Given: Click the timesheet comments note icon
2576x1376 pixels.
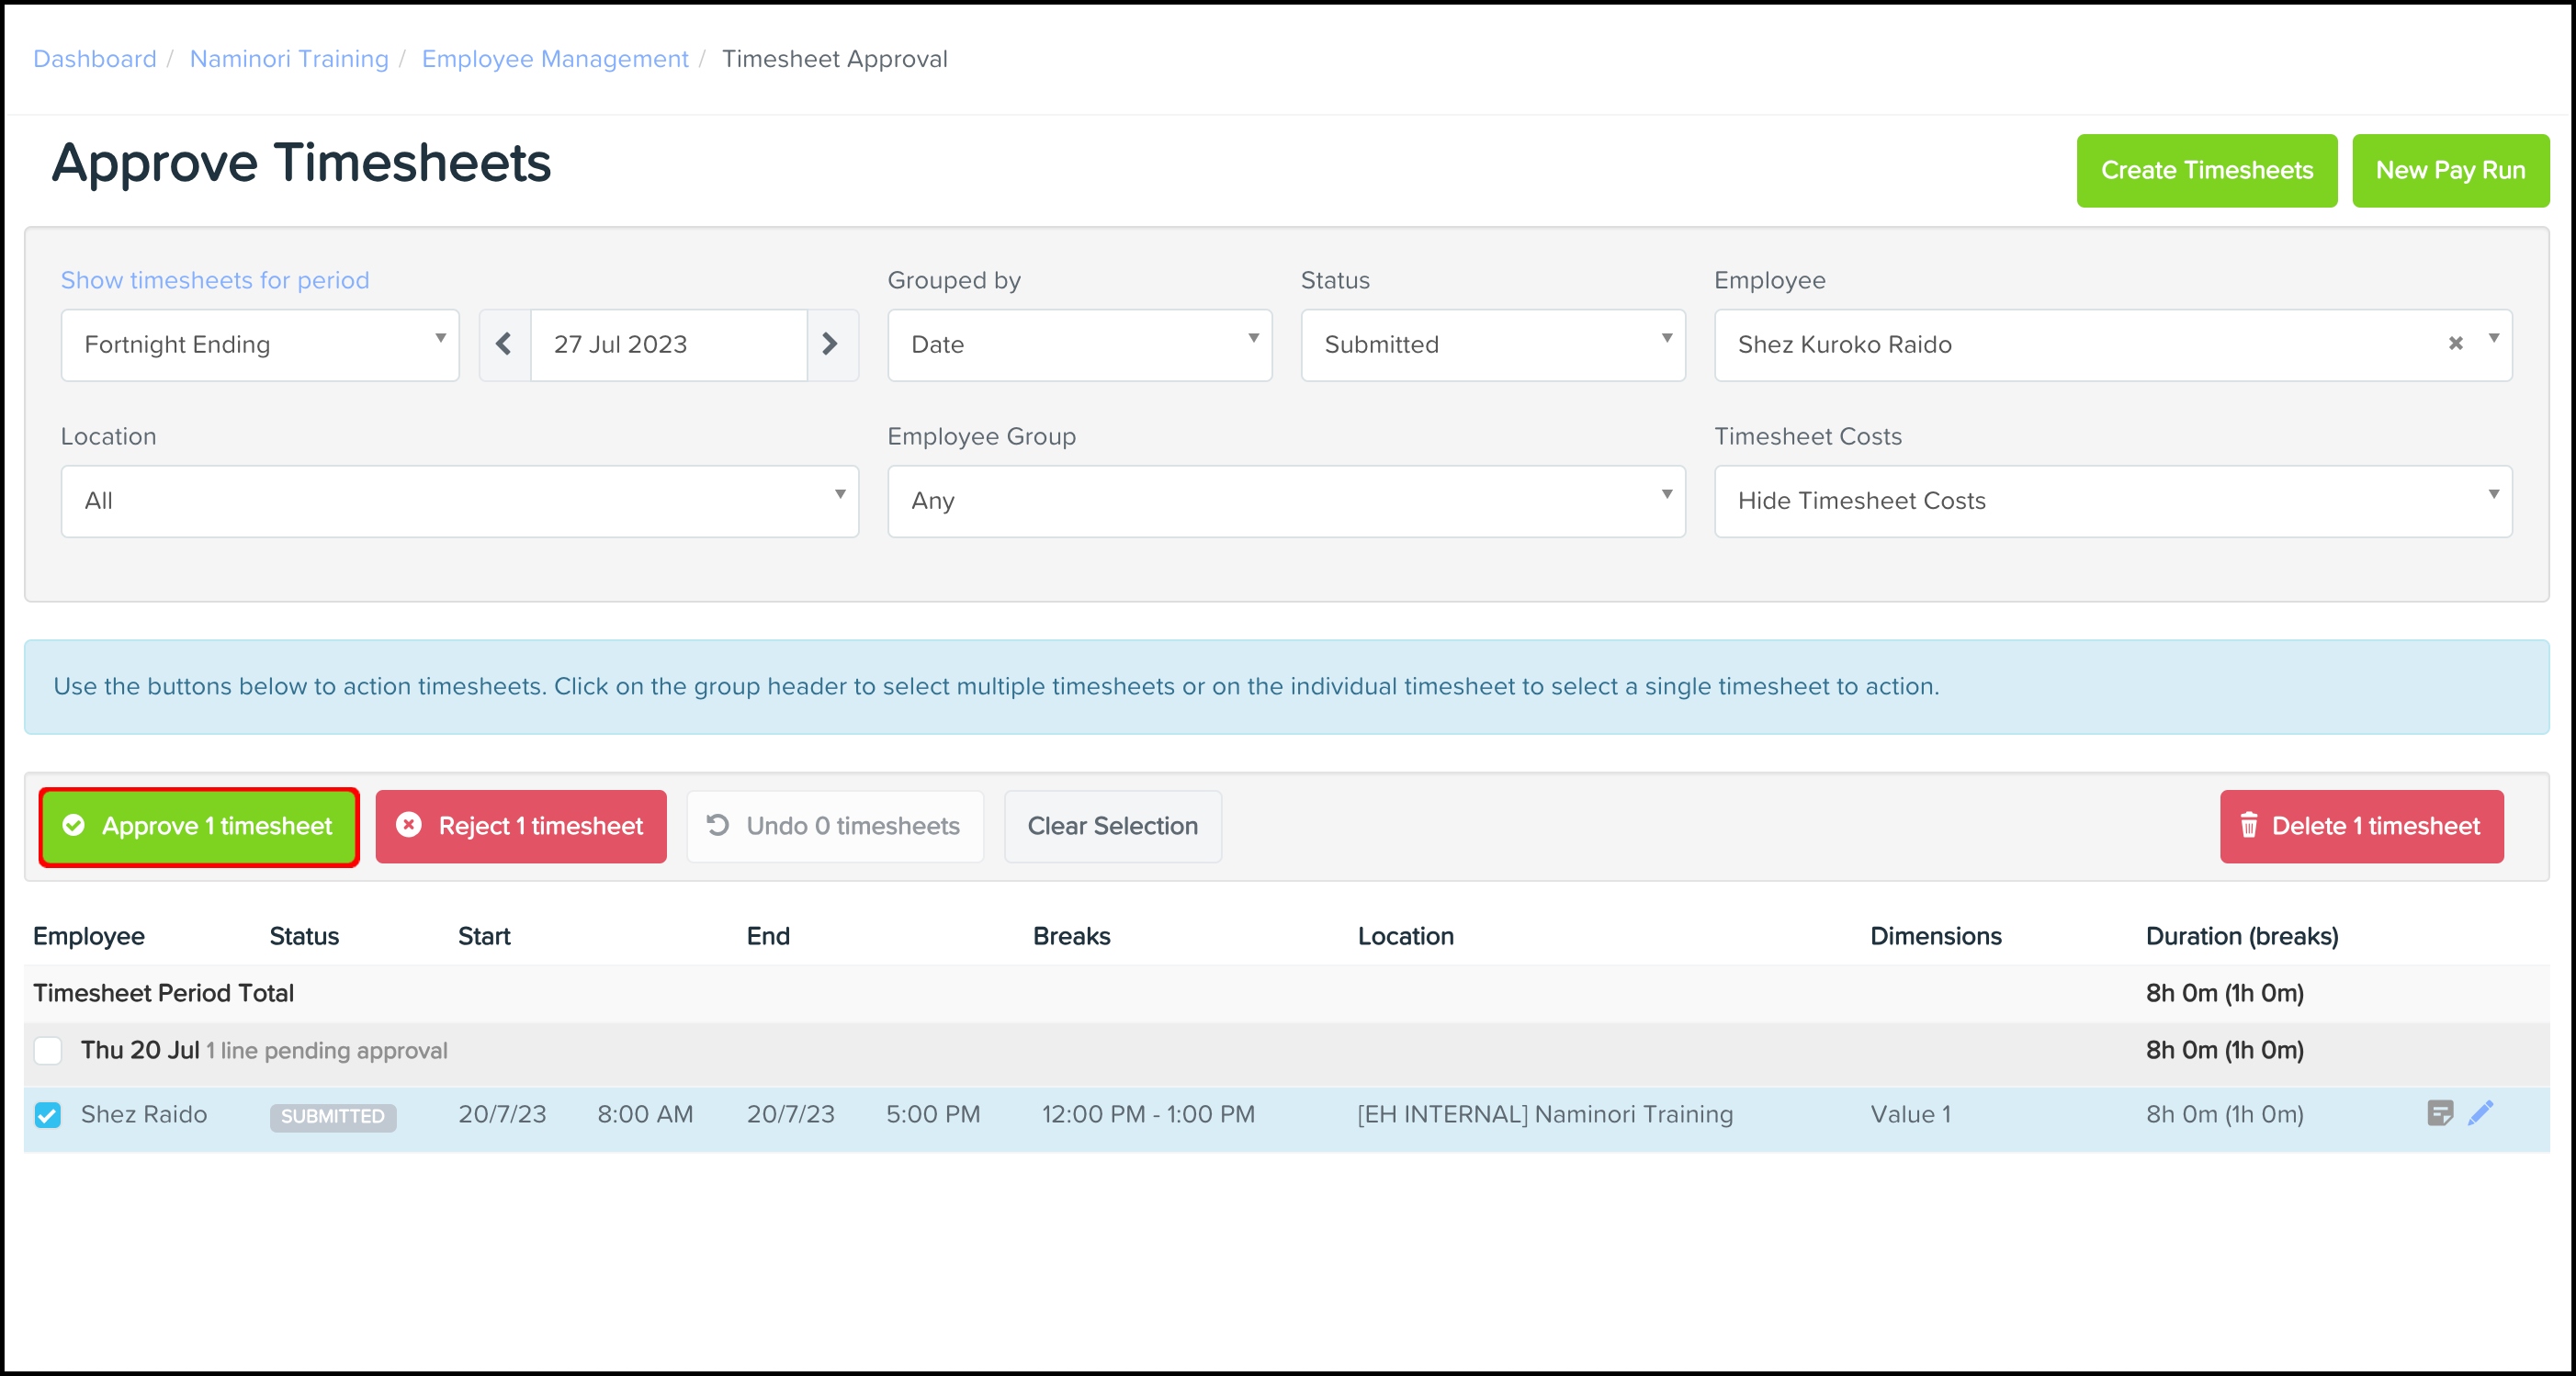Looking at the screenshot, I should click(x=2439, y=1113).
